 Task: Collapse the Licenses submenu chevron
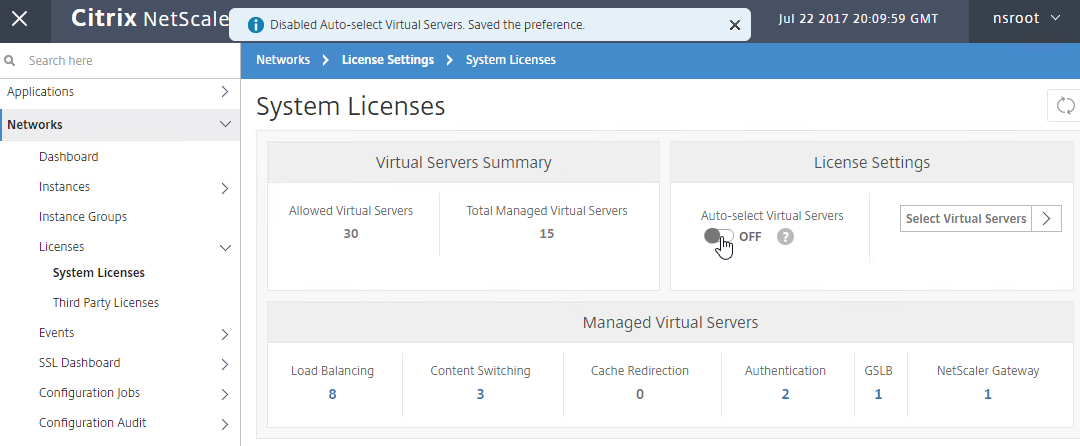[225, 248]
